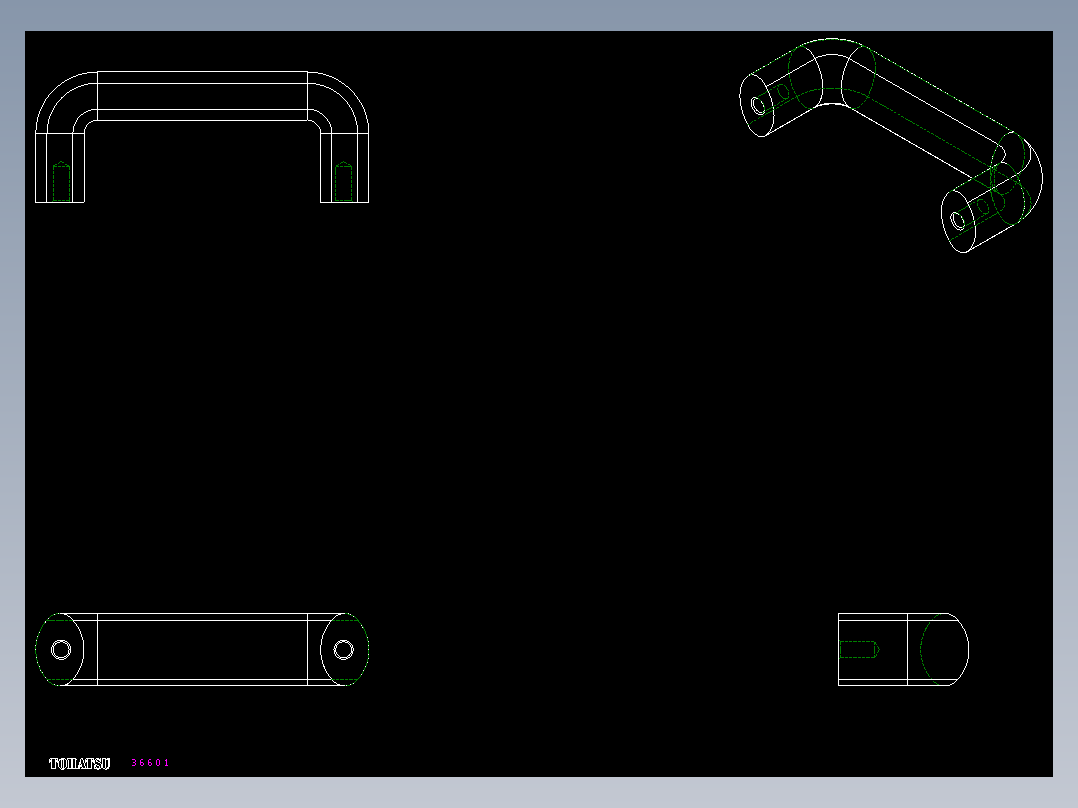Select green hidden threaded hole in front view left leg

coord(61,182)
